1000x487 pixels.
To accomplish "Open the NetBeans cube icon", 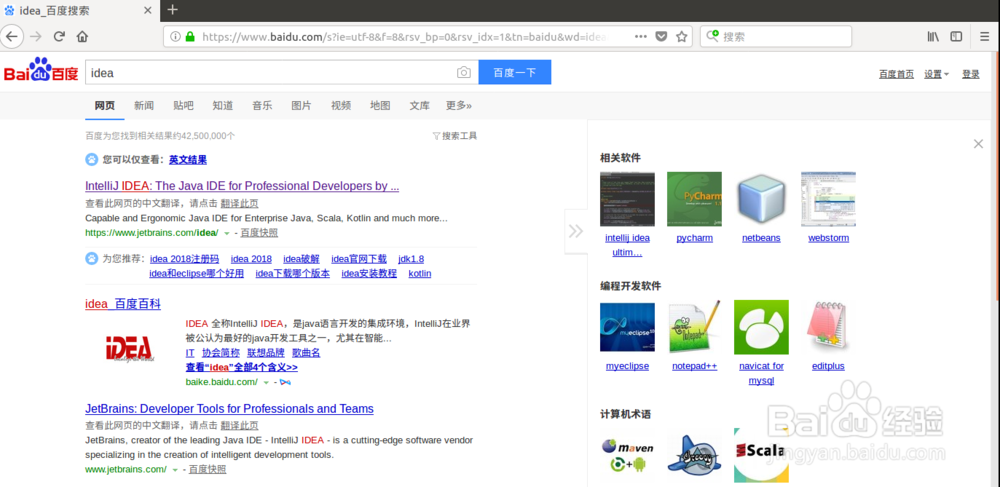I will 761,199.
